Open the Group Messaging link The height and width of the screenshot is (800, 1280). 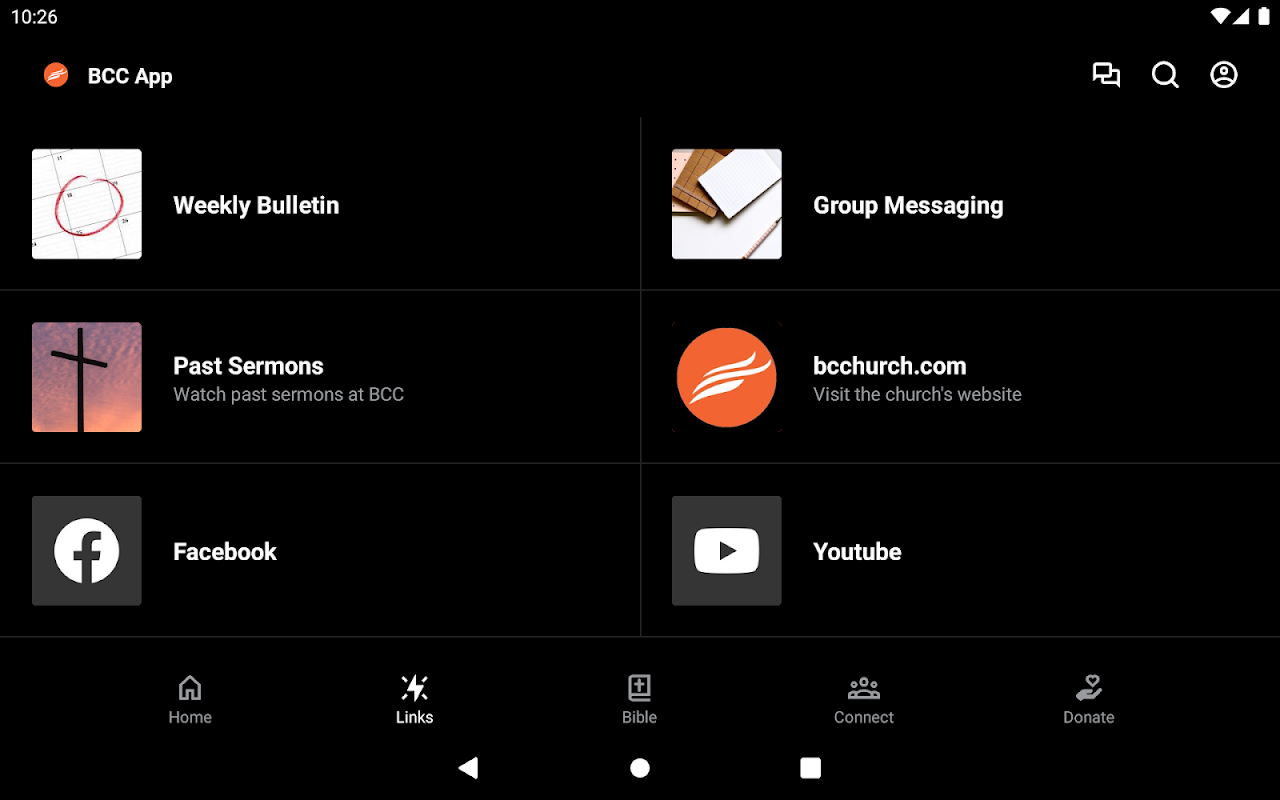(x=908, y=205)
